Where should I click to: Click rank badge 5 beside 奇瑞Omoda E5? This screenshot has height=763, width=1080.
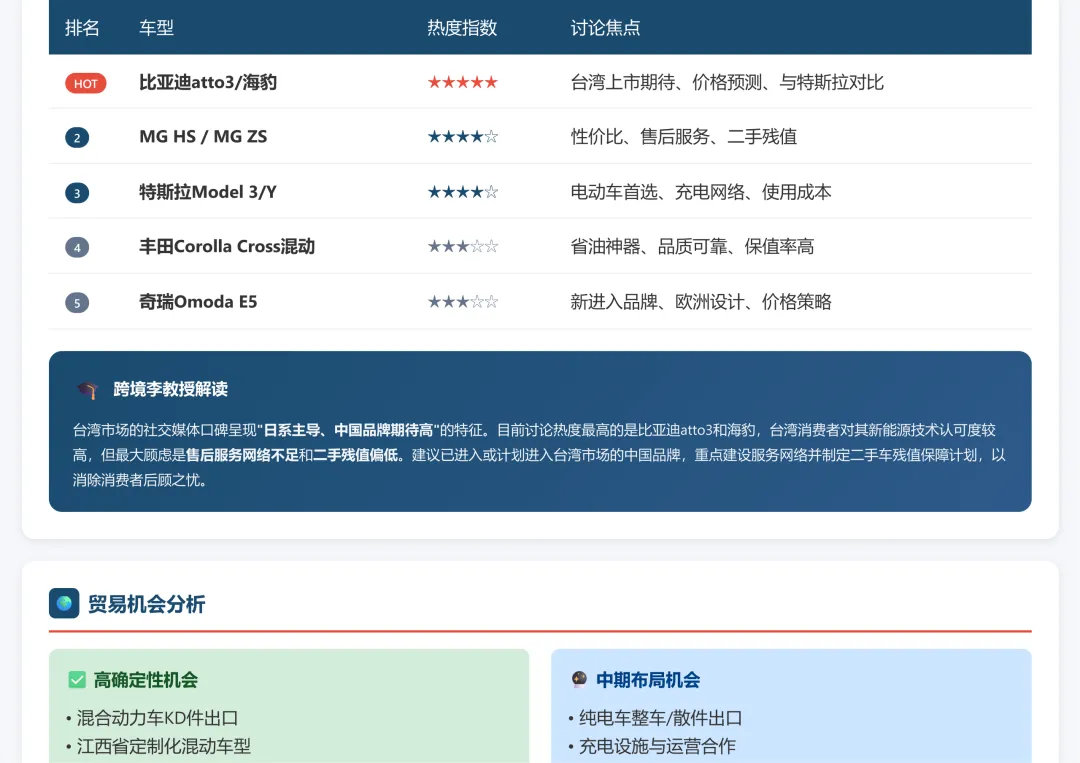(77, 301)
